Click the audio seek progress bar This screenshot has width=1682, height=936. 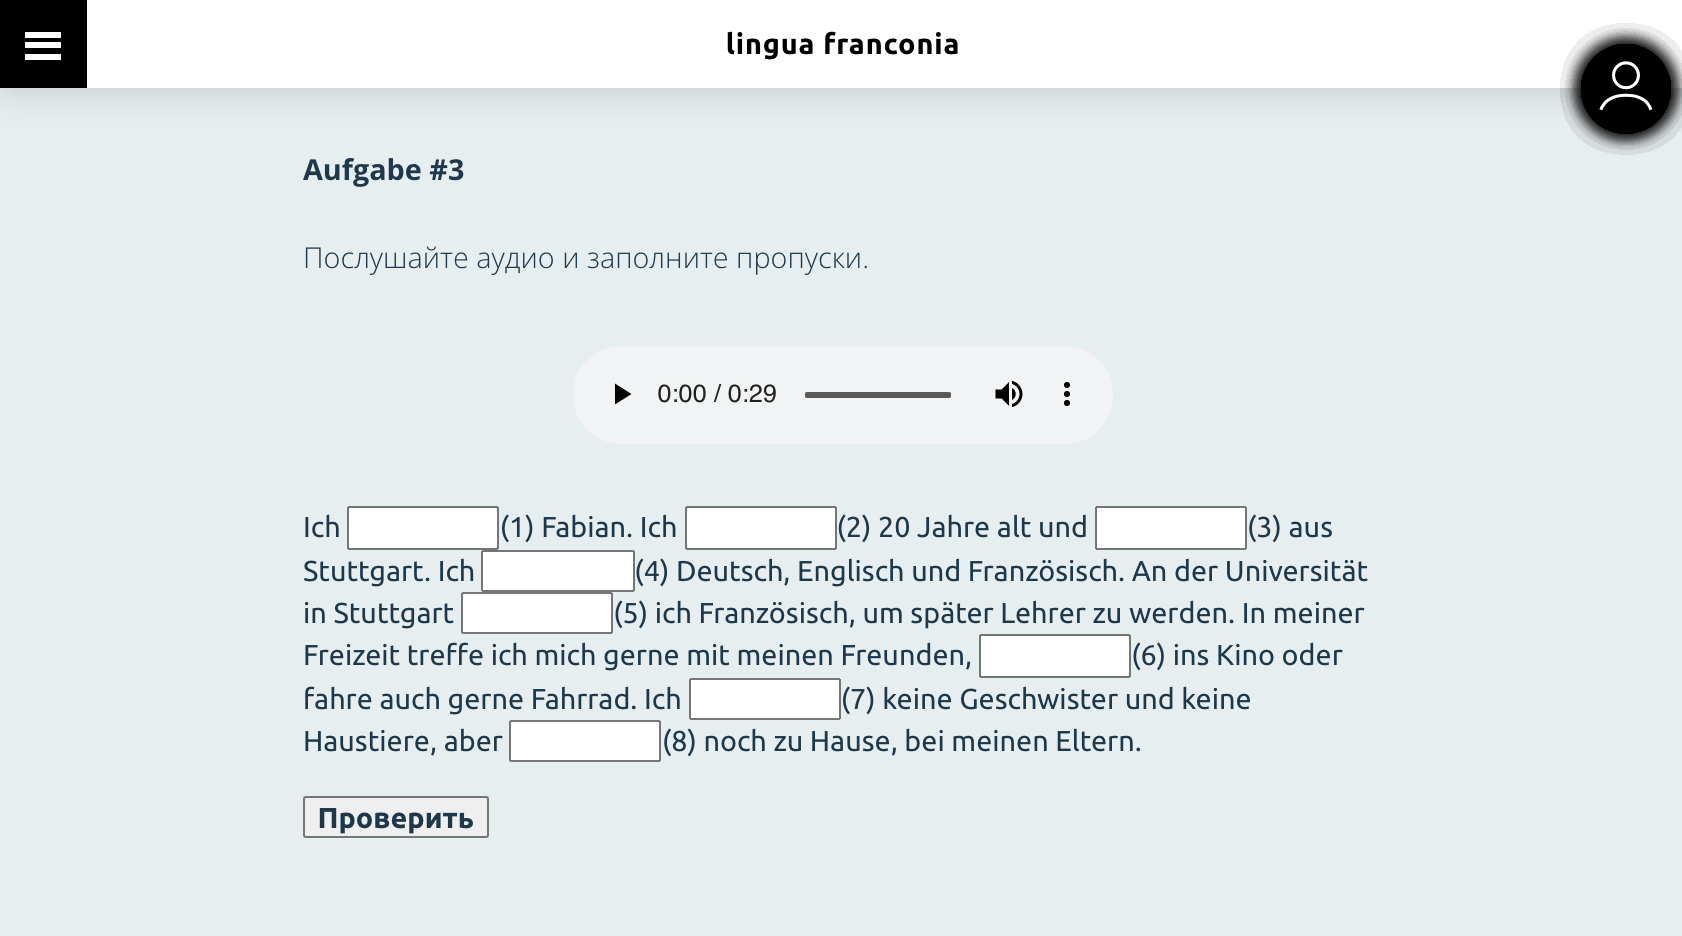pos(877,395)
